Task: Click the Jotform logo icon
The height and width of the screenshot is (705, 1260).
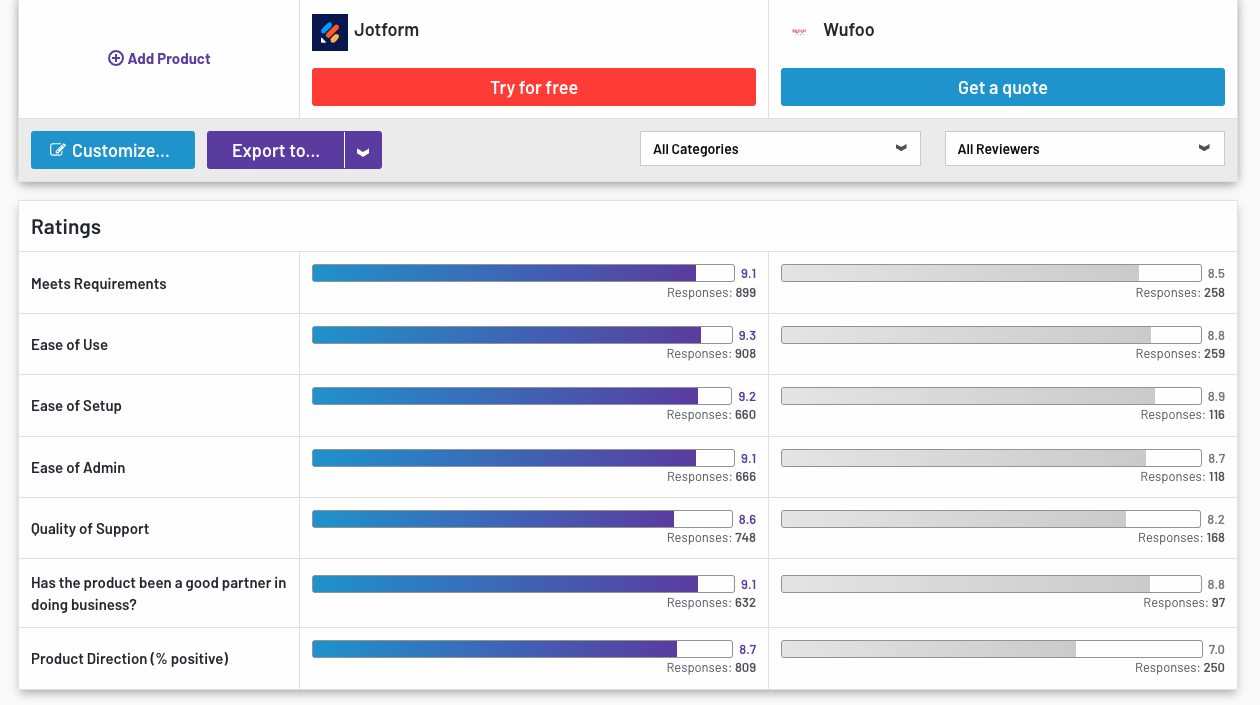Action: click(329, 32)
